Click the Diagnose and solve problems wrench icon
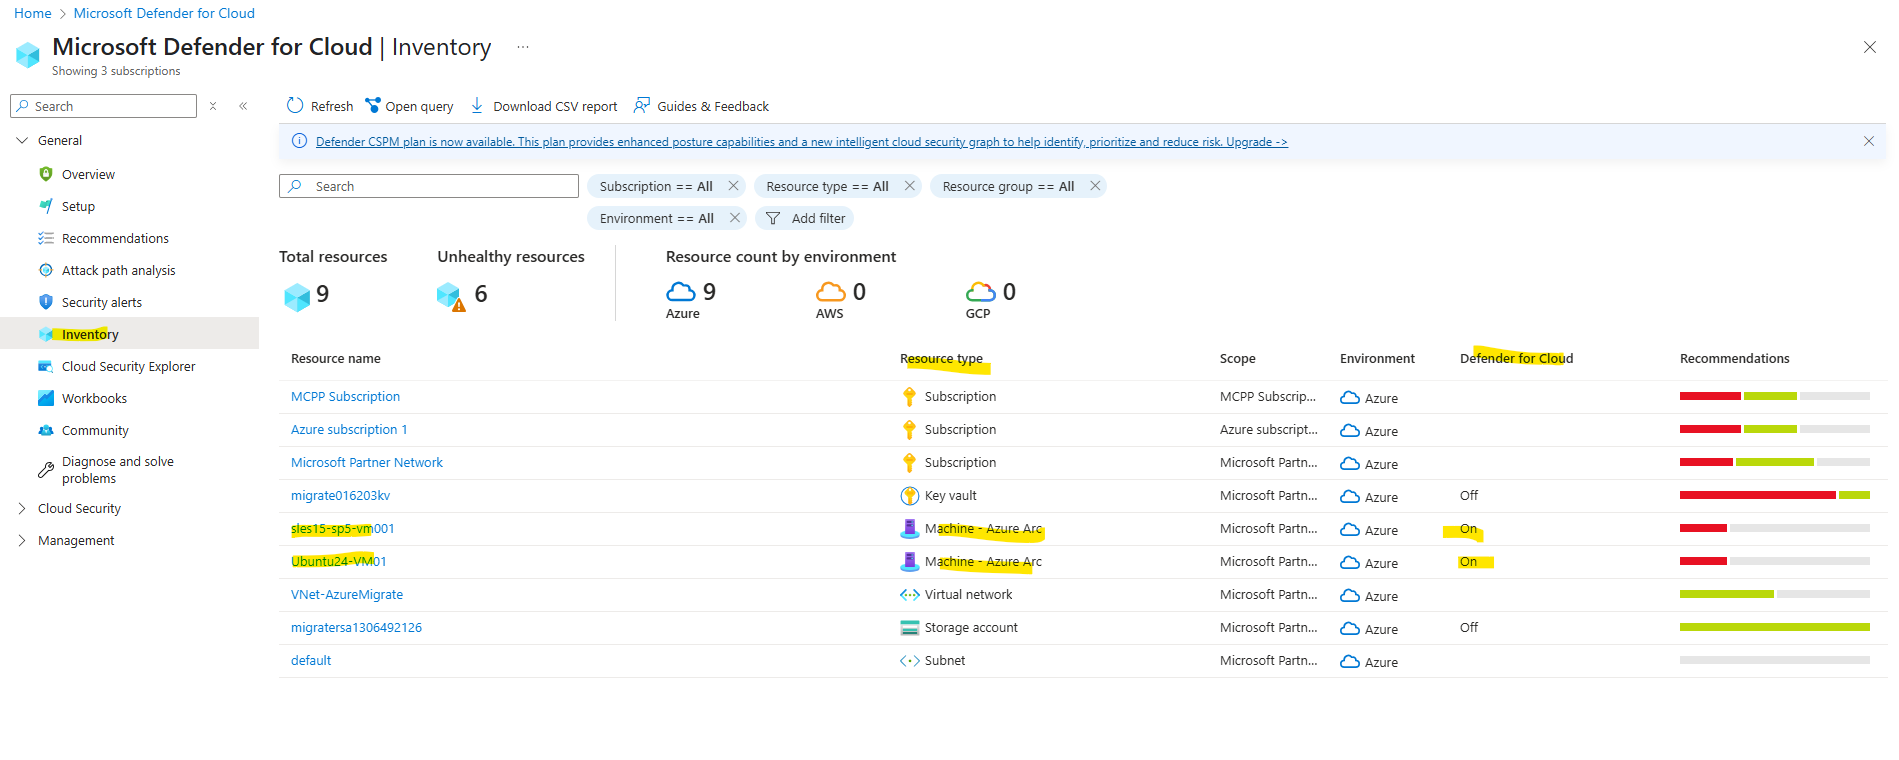This screenshot has width=1899, height=760. (46, 470)
